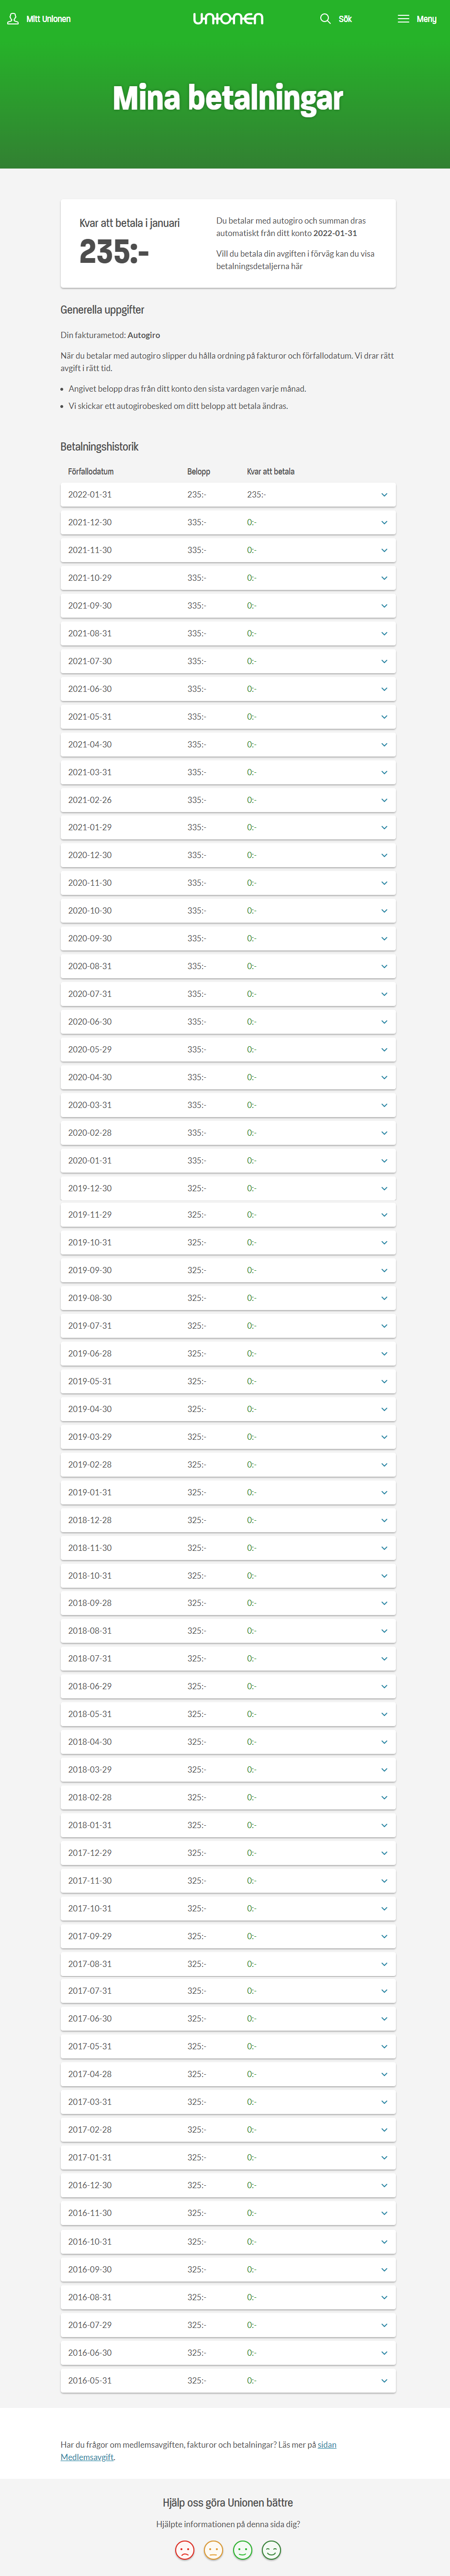450x2576 pixels.
Task: Select the orange neutral face rating
Action: click(x=213, y=2550)
